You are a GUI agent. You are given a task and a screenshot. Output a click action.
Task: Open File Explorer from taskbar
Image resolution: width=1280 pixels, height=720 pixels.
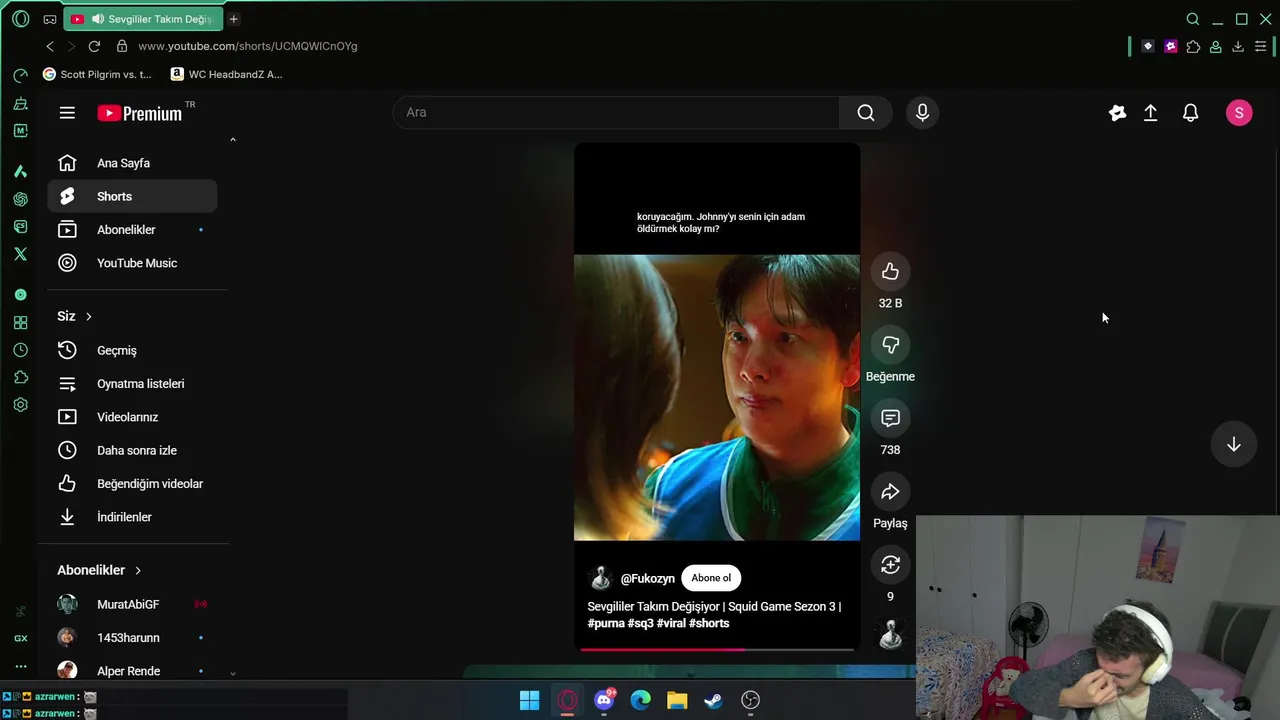pos(677,701)
